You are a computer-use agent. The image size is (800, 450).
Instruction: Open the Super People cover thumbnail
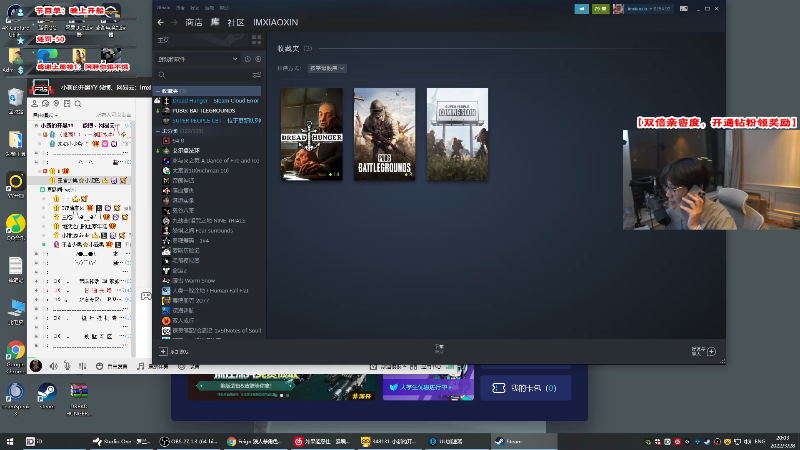458,134
